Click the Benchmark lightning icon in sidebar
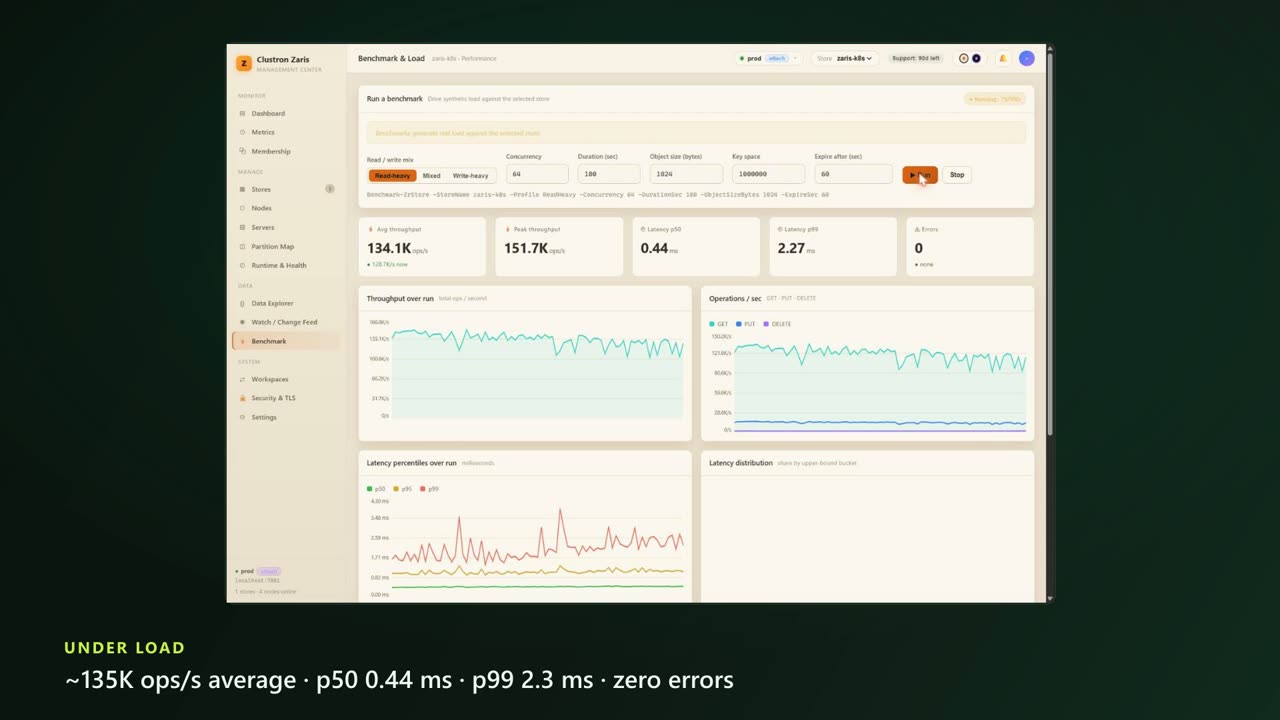Viewport: 1280px width, 720px height. [x=242, y=341]
